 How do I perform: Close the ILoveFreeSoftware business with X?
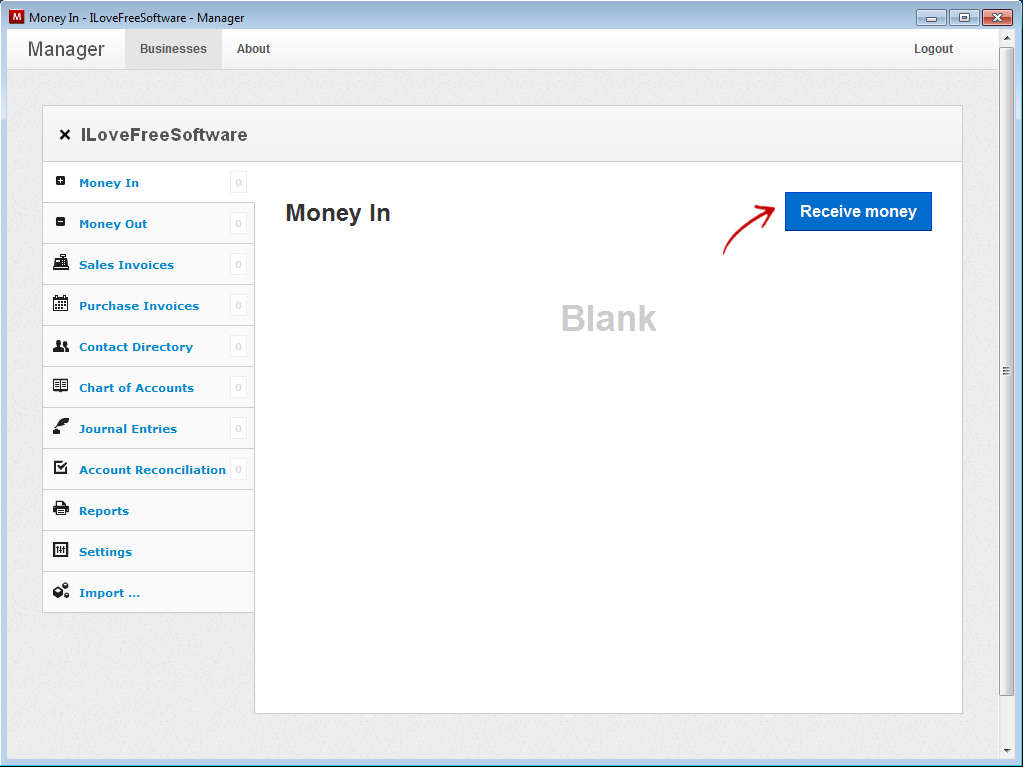point(65,134)
